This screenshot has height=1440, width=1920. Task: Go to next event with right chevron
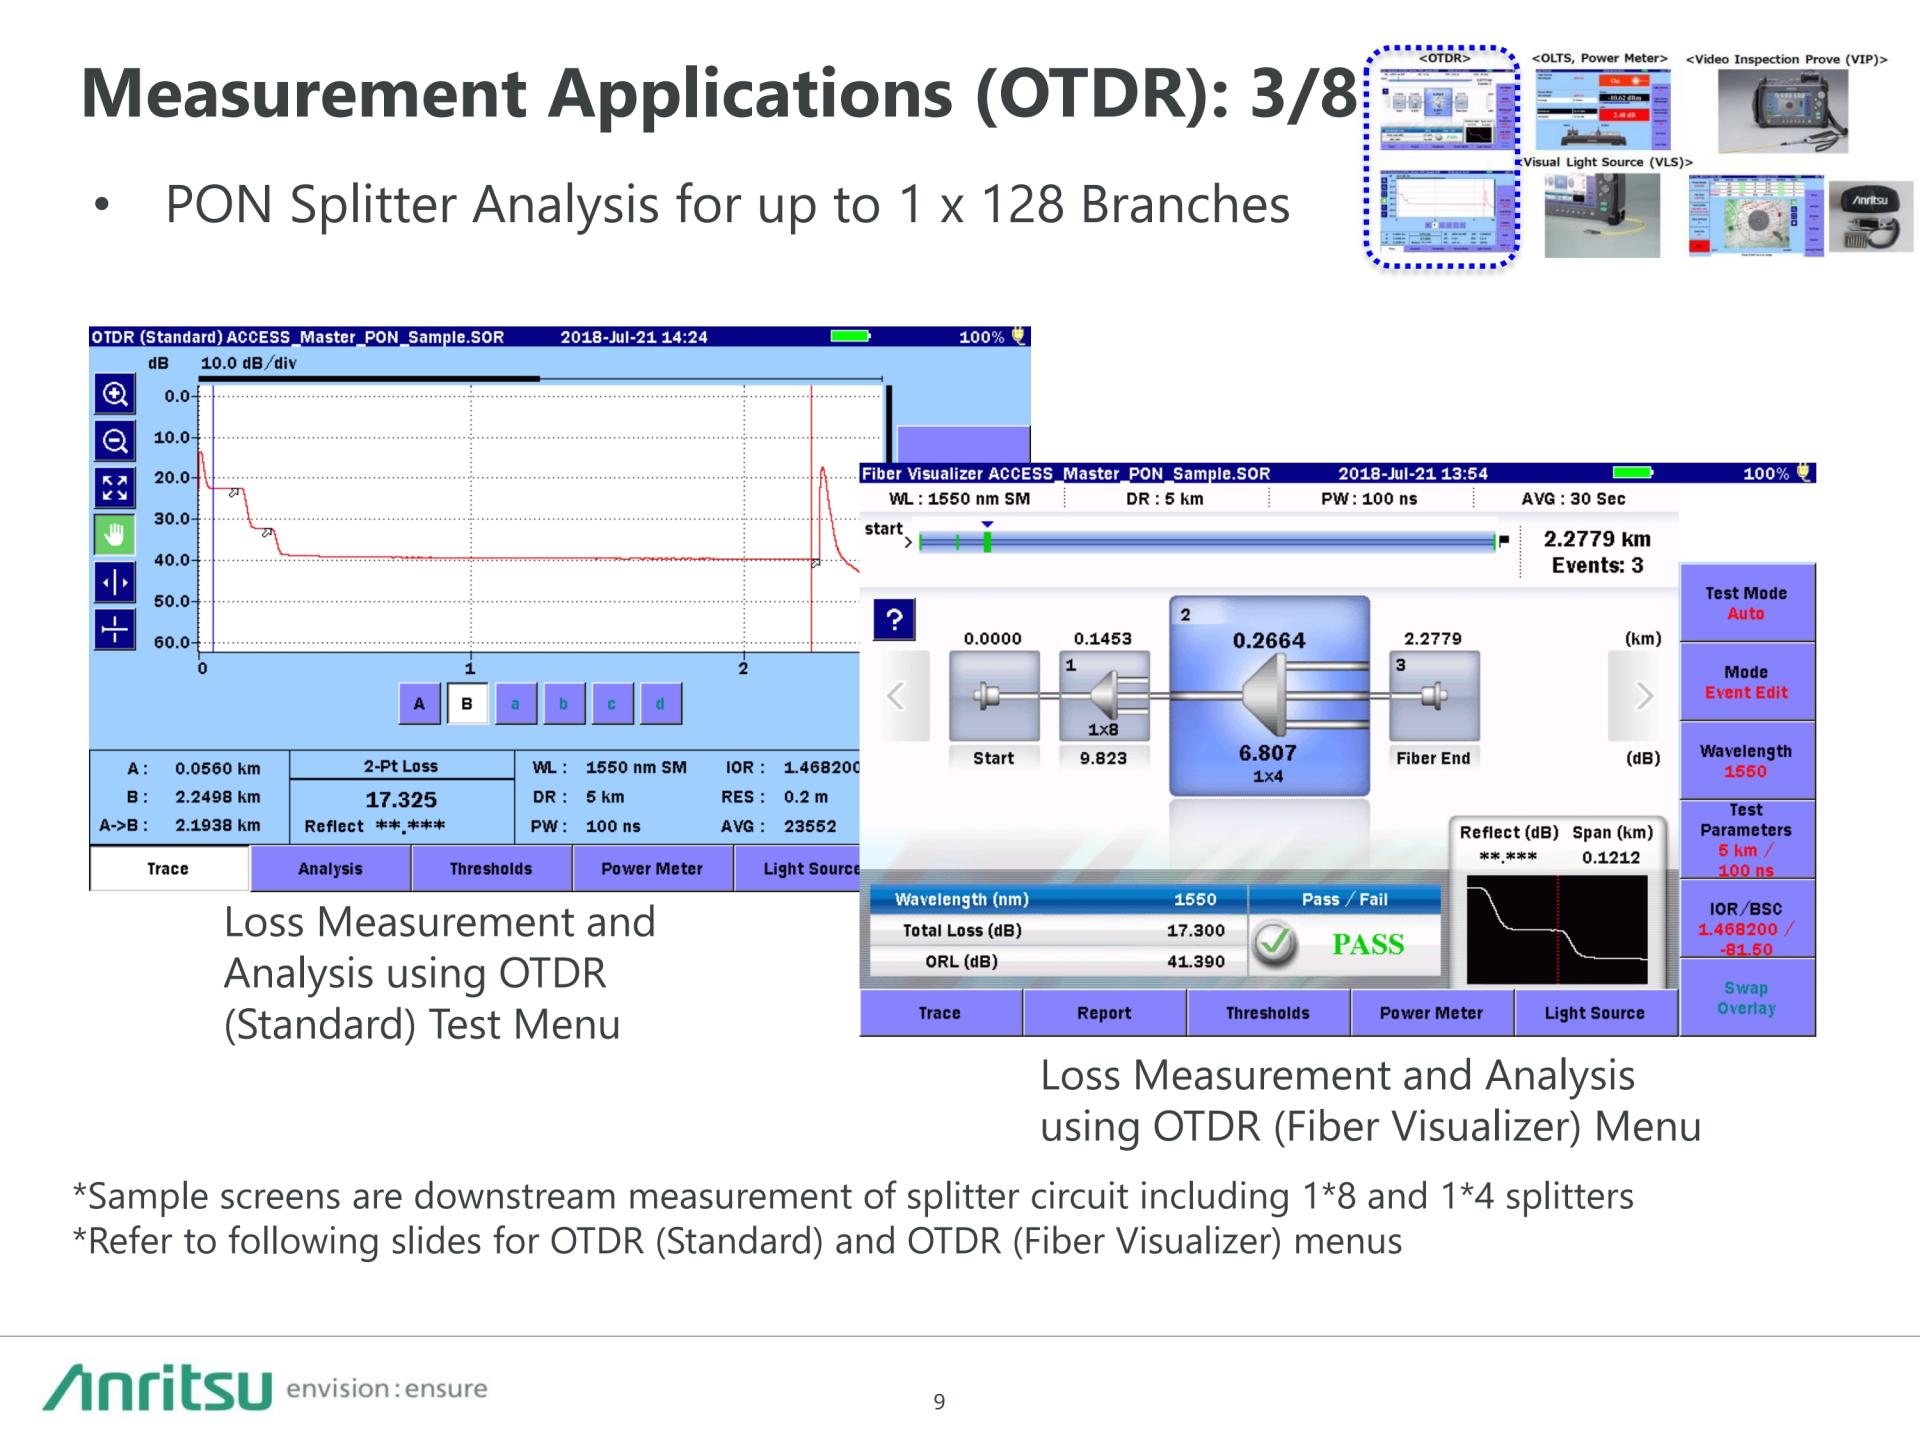[1642, 696]
